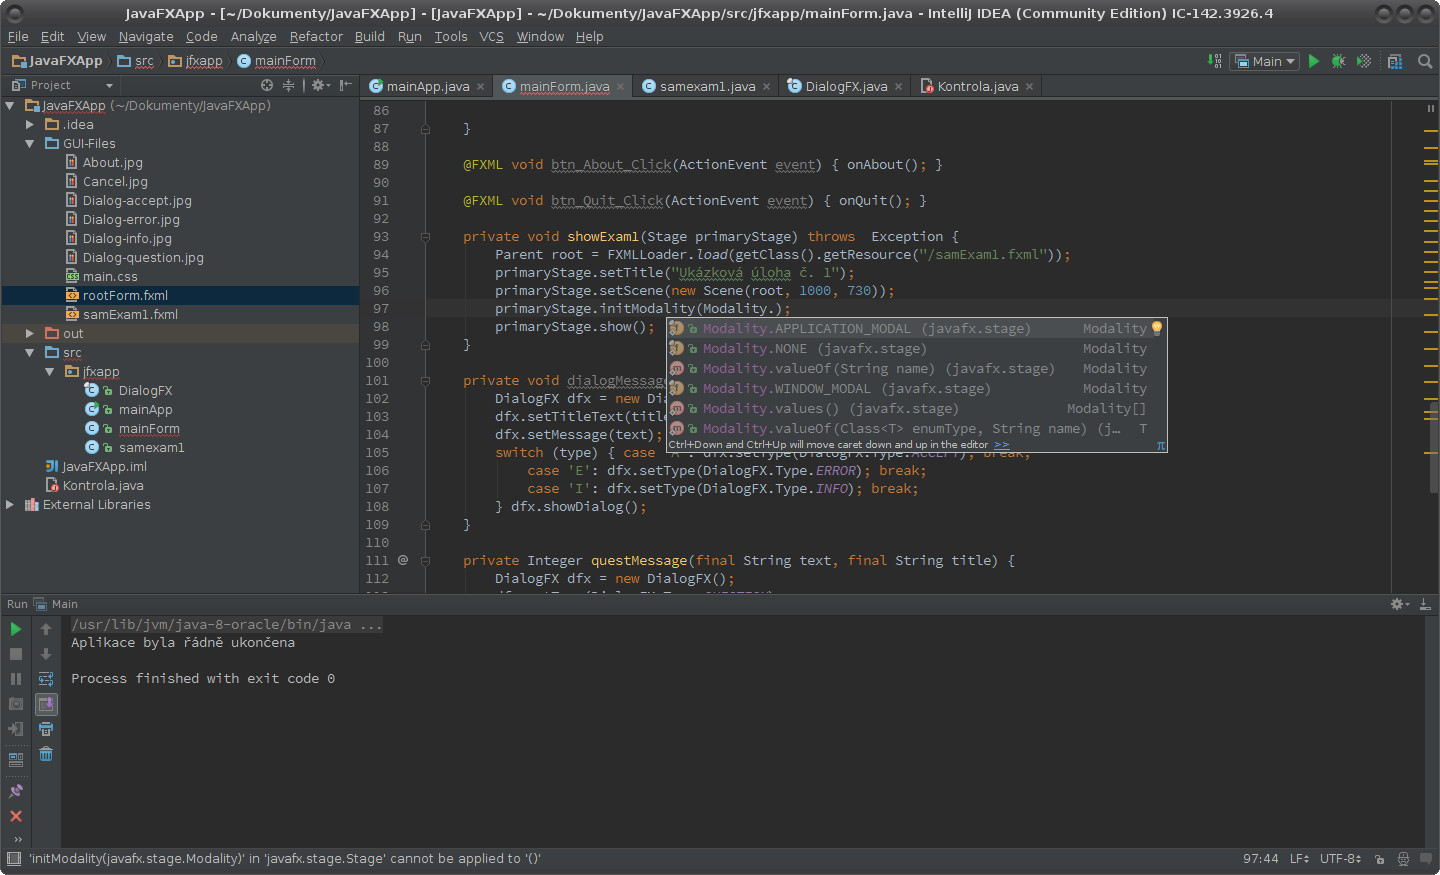Change file encoding UTF-8 in status bar

point(1340,859)
